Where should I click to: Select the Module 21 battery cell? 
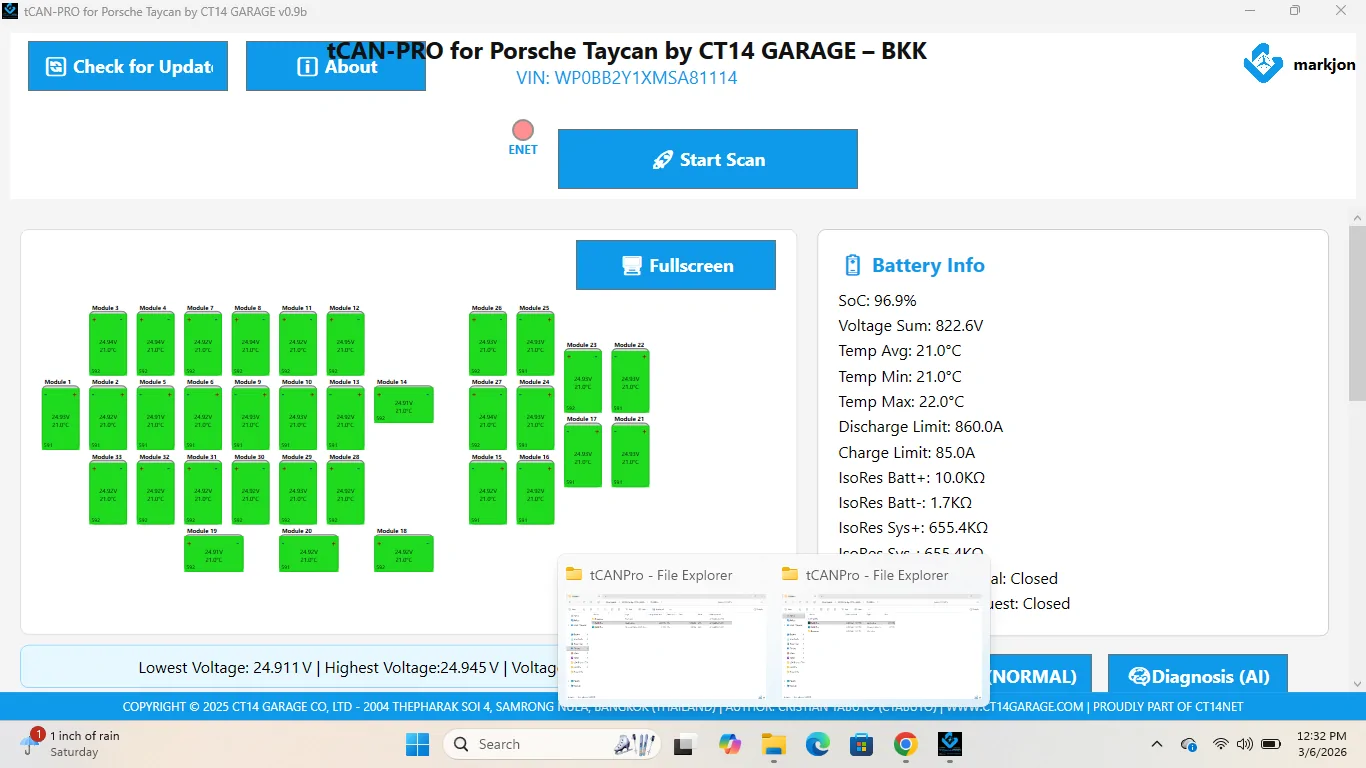(631, 456)
